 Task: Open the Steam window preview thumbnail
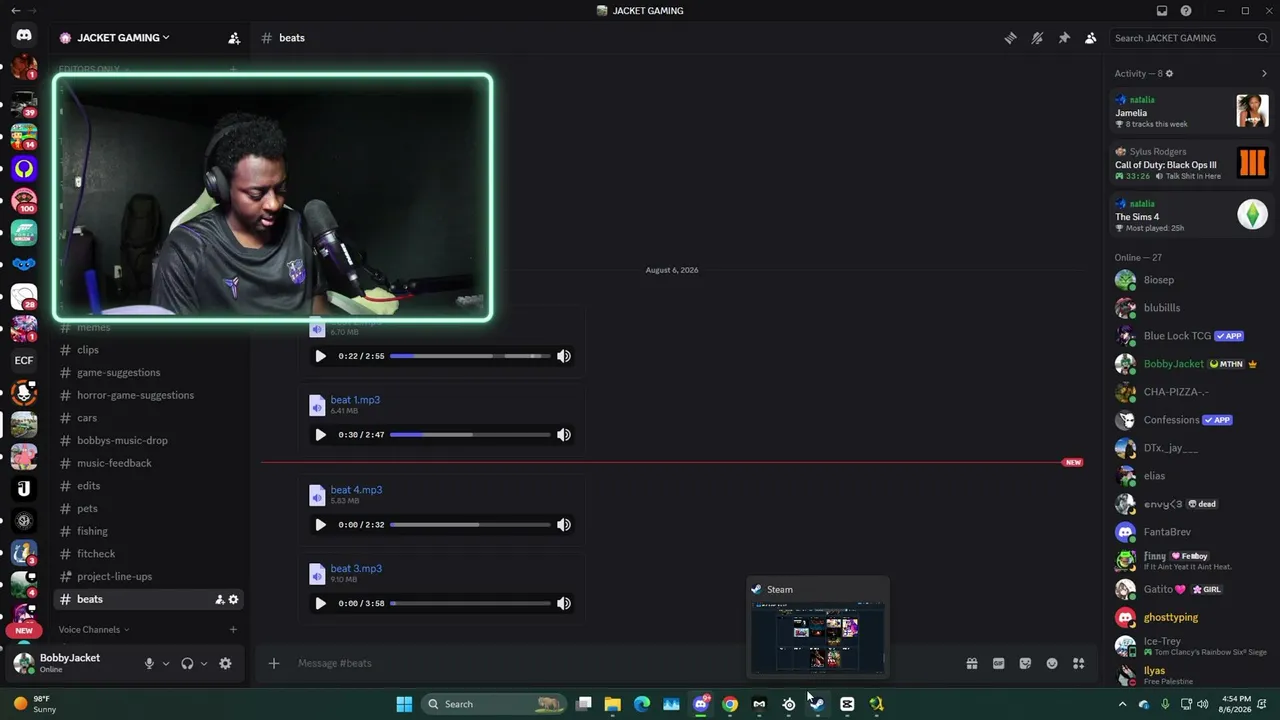coord(818,640)
